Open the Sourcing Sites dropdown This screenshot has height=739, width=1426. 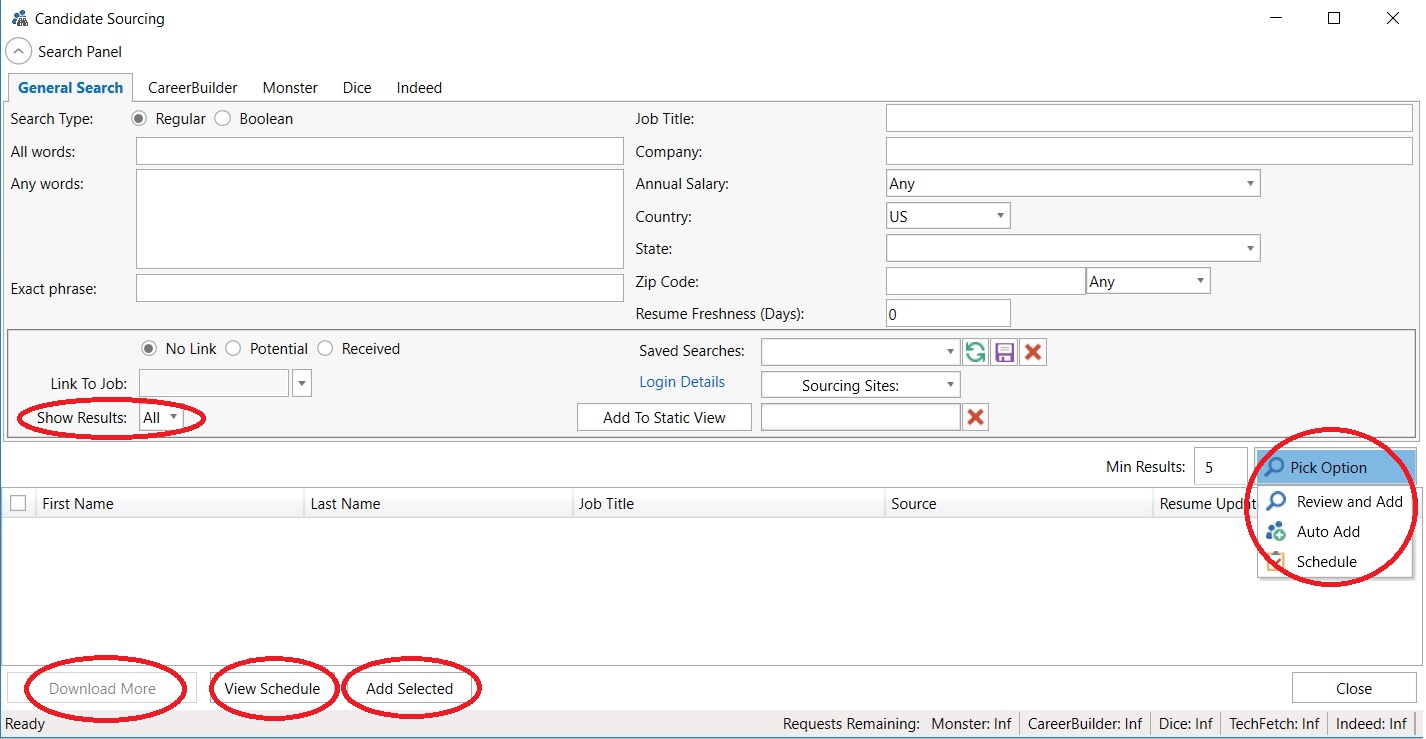[x=860, y=385]
